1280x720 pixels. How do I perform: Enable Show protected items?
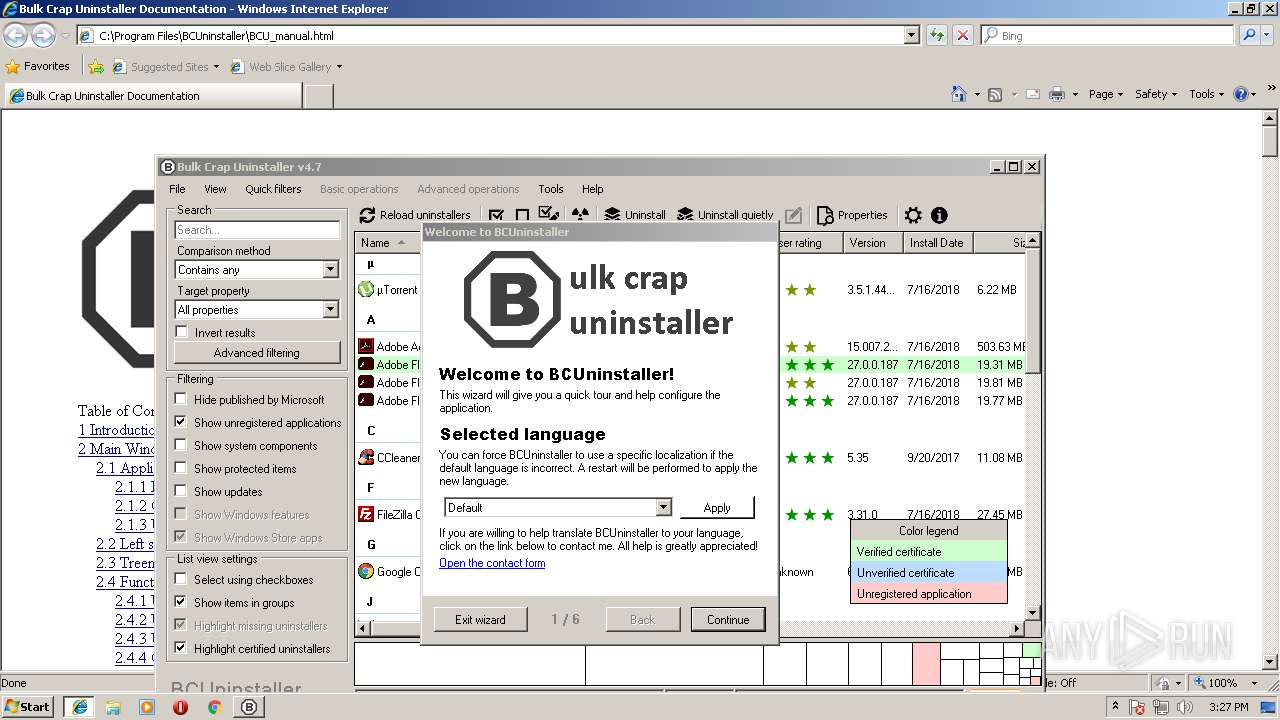pyautogui.click(x=181, y=468)
